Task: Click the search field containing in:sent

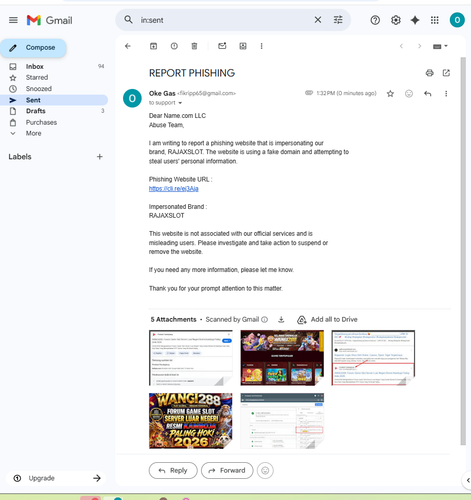Action: [223, 20]
